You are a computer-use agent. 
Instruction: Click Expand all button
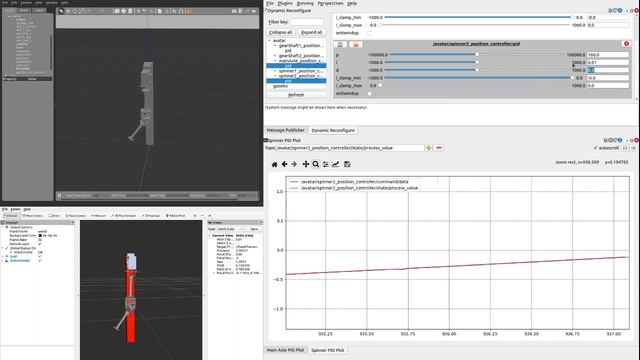click(x=311, y=32)
